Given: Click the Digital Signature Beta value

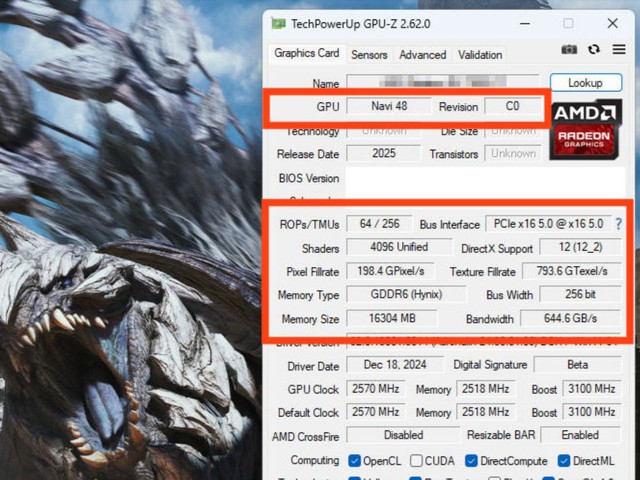Looking at the screenshot, I should [x=578, y=365].
